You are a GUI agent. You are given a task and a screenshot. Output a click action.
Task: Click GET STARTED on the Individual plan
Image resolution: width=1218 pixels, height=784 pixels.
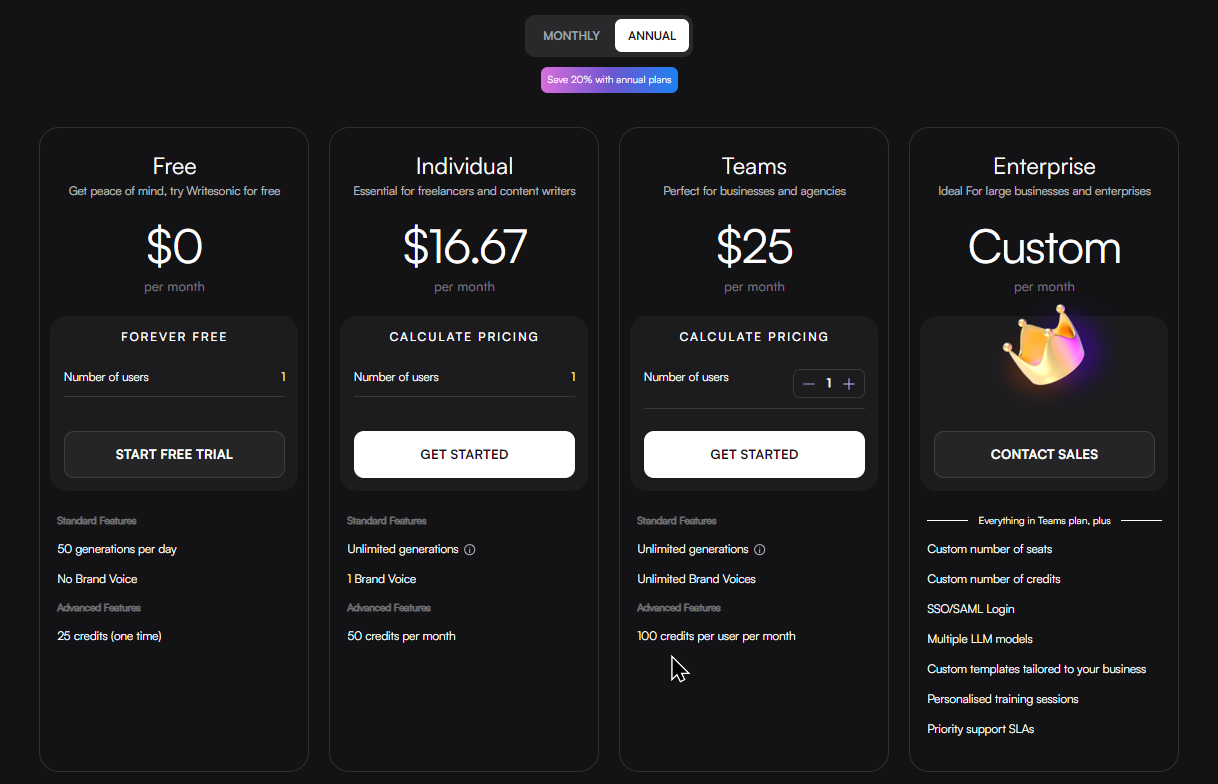(464, 454)
